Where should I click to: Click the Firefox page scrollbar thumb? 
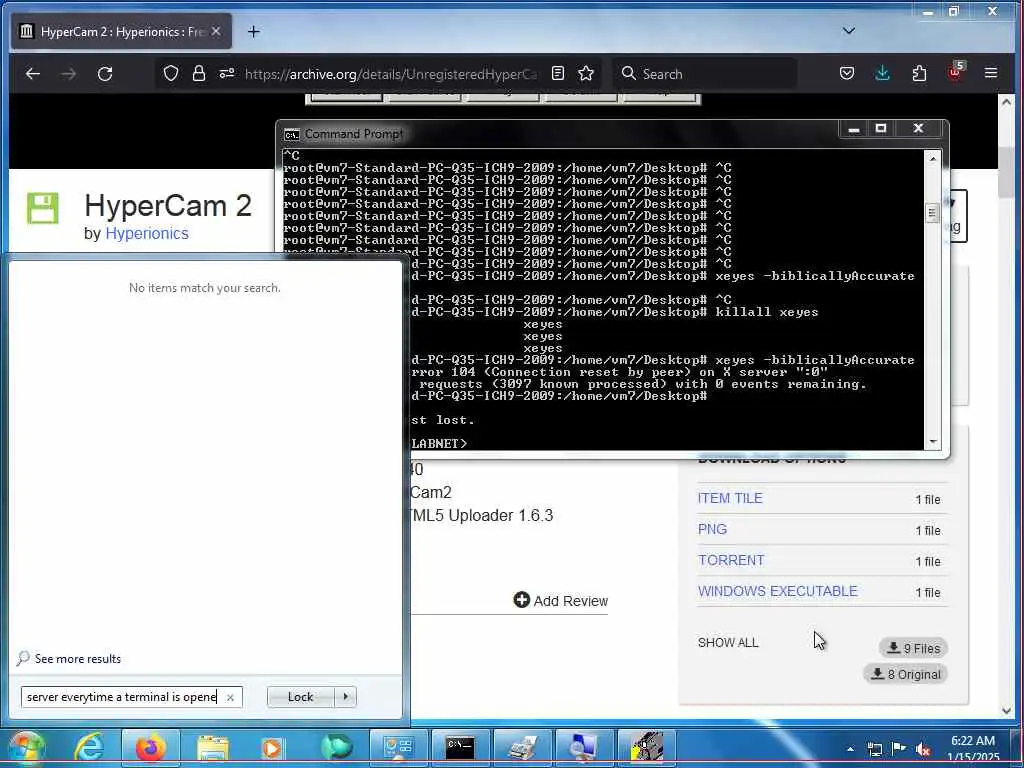pos(1006,172)
